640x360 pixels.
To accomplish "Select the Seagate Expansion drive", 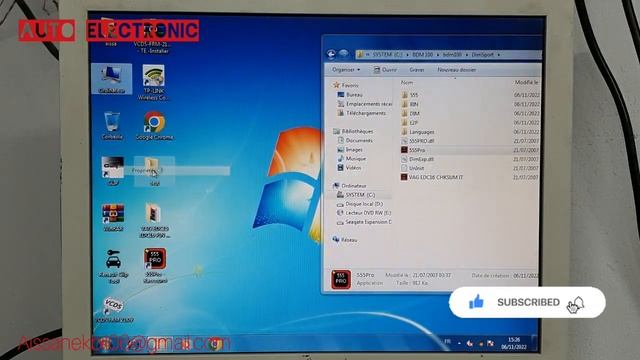I will click(x=364, y=222).
